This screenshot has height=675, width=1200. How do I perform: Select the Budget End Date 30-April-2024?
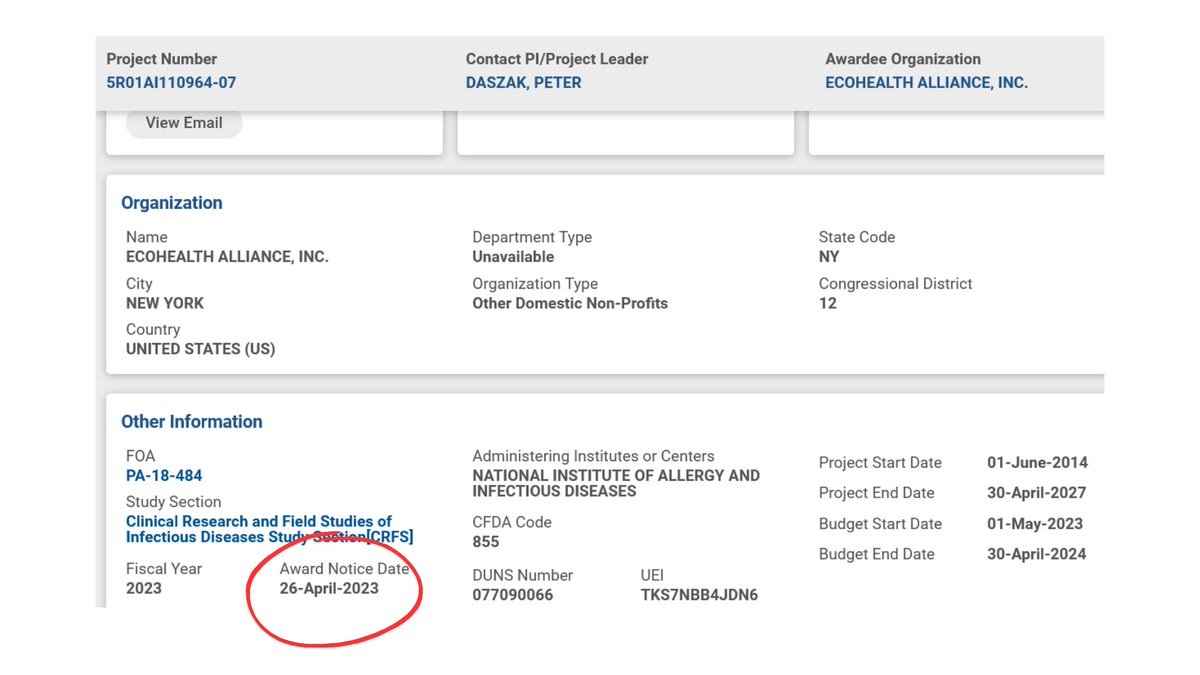click(x=1036, y=554)
